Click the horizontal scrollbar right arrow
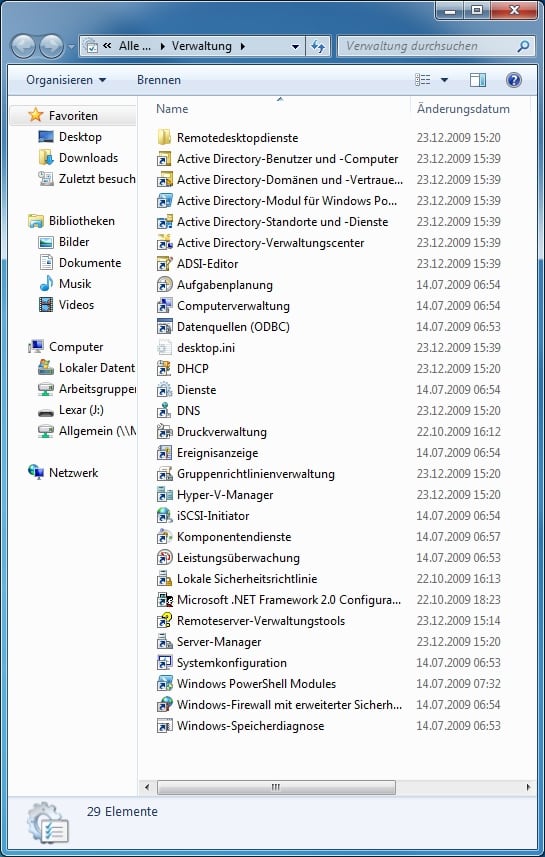Viewport: 545px width, 857px height. [x=528, y=788]
